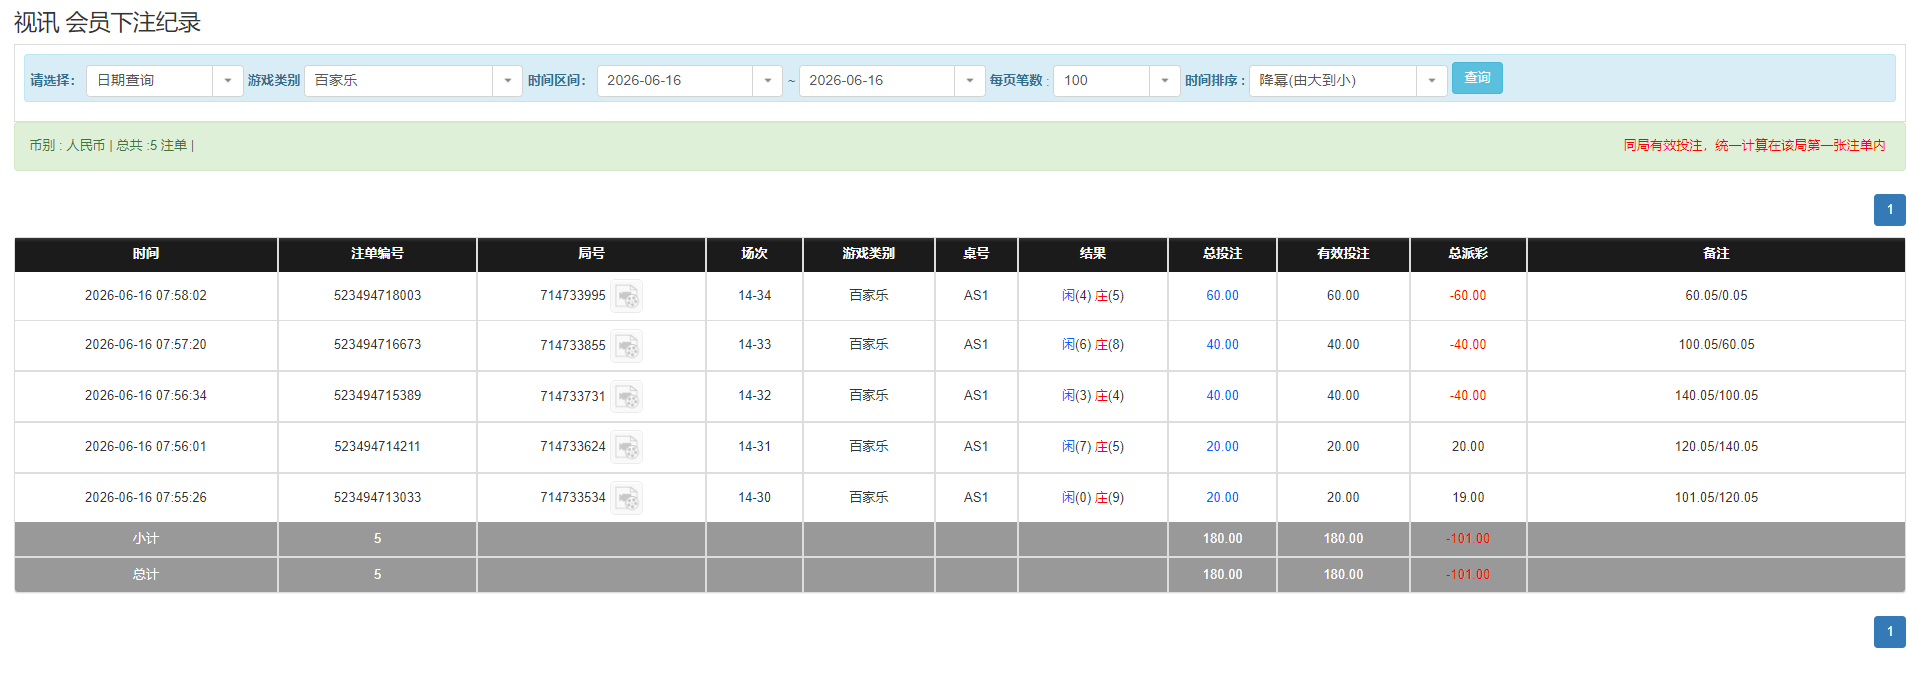Select bet number 523494716673

377,345
